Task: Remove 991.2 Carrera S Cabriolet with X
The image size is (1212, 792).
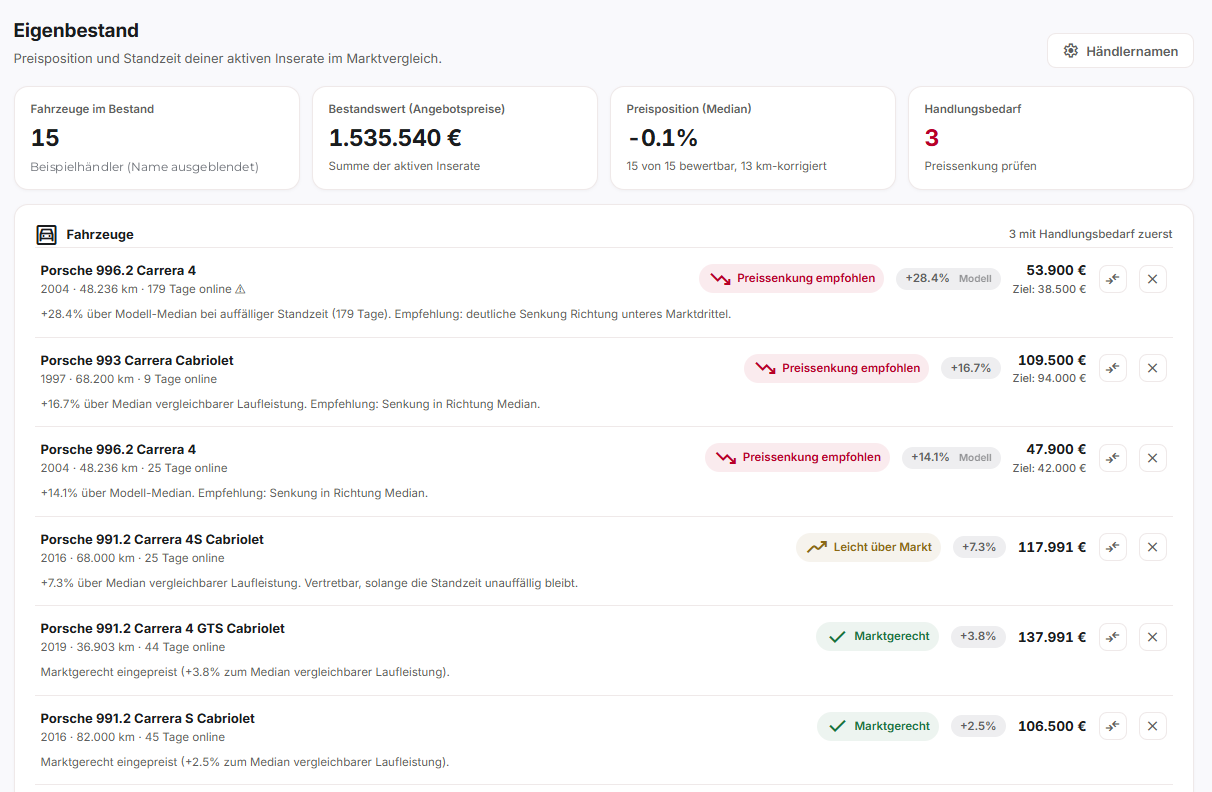Action: point(1153,726)
